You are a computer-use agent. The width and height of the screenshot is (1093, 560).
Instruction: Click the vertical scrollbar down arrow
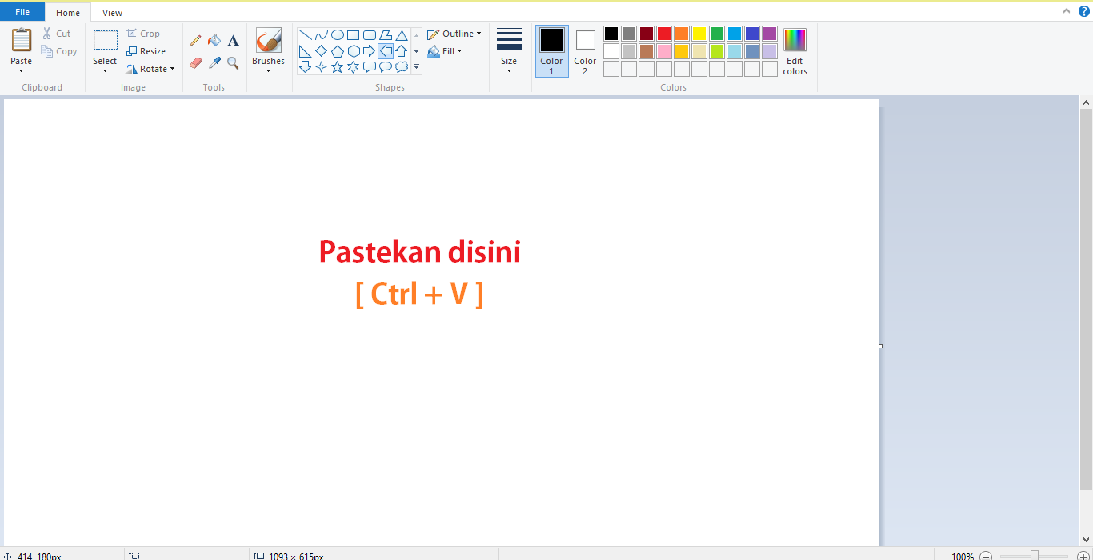click(1086, 539)
